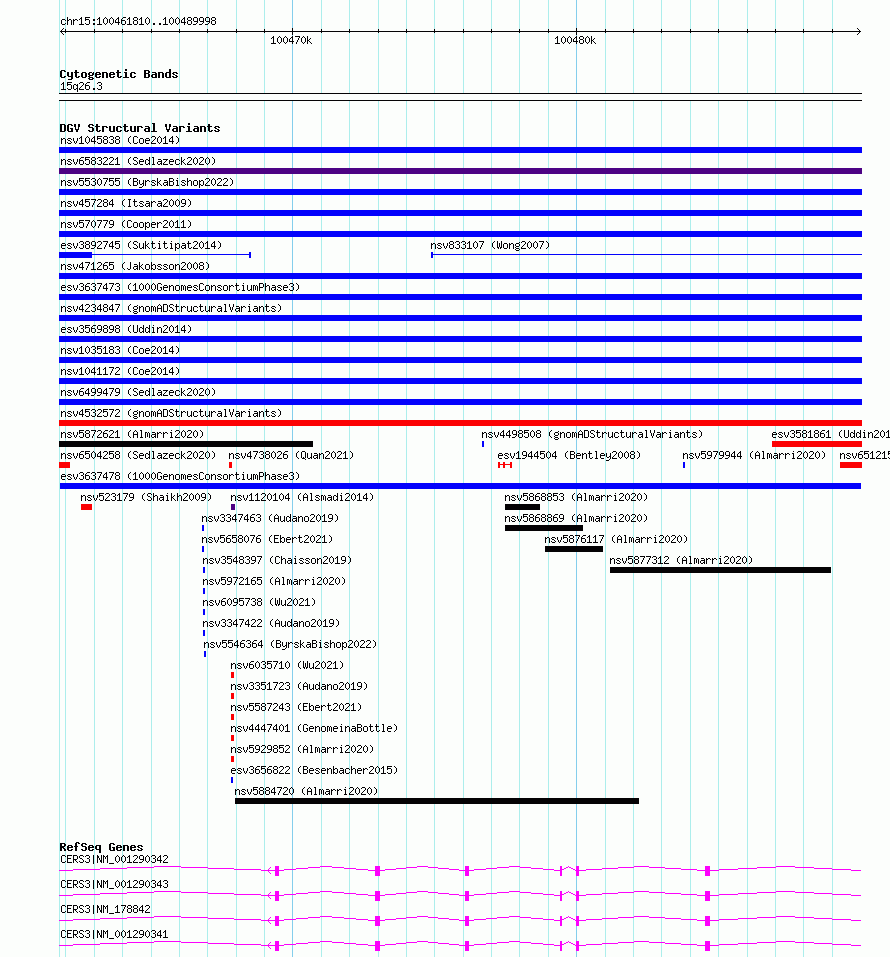Select nsv3351723 (Audano2019) label
The height and width of the screenshot is (957, 890).
[299, 687]
